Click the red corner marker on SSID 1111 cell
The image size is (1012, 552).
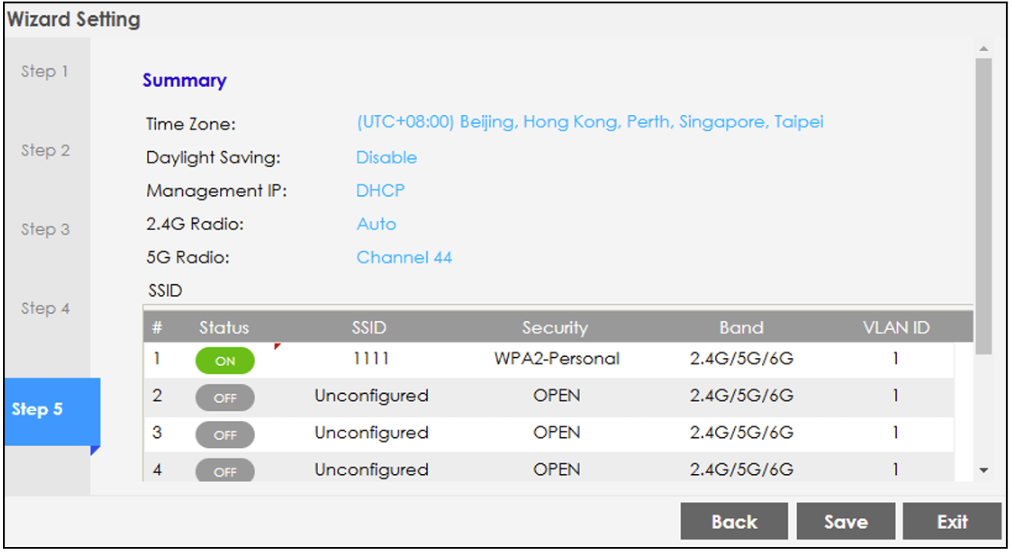click(x=277, y=347)
